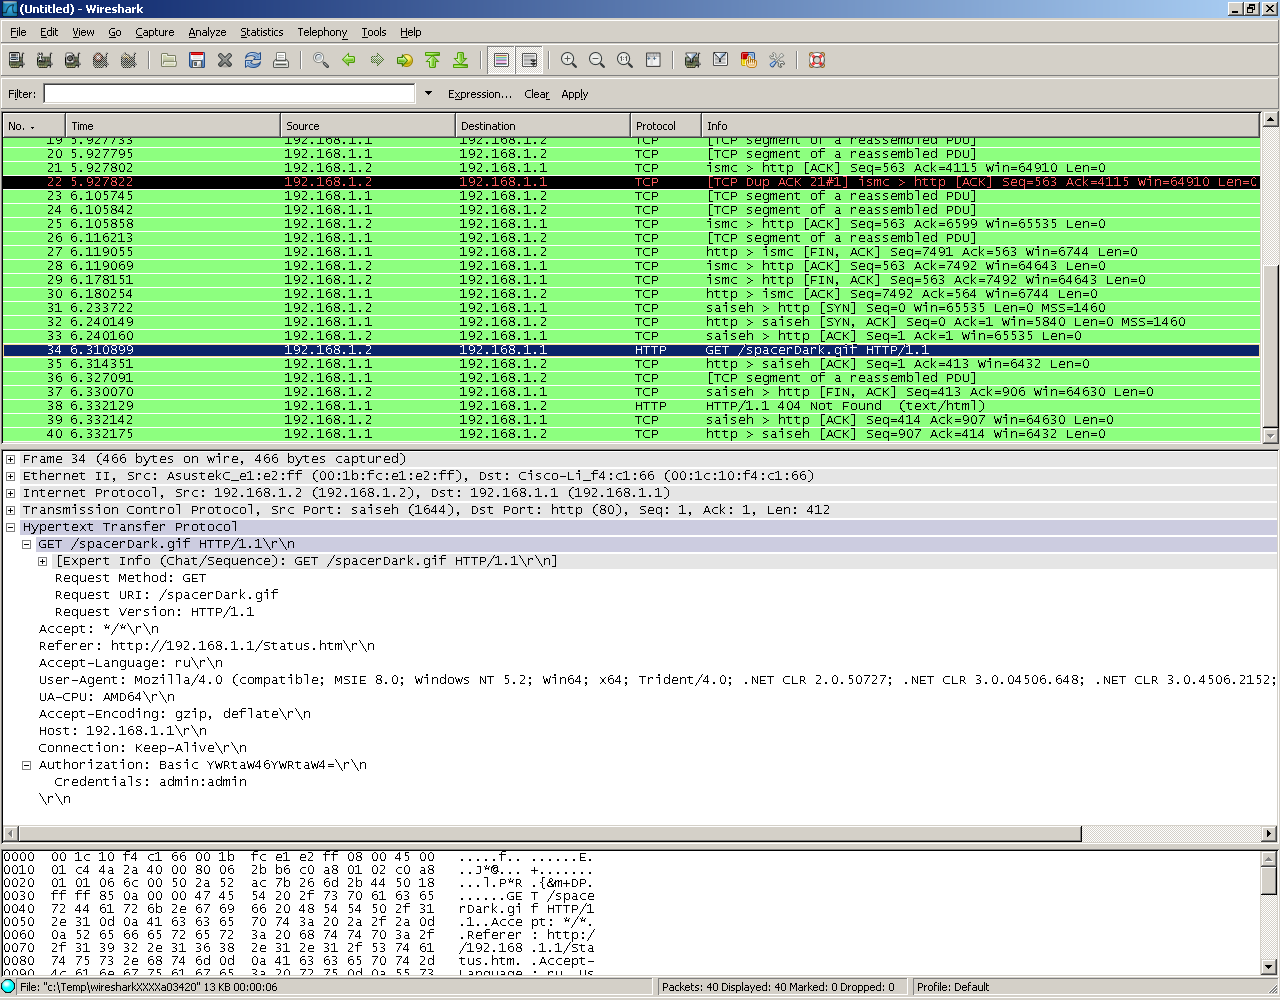Expand Transmission Control Protocol node

tap(10, 510)
